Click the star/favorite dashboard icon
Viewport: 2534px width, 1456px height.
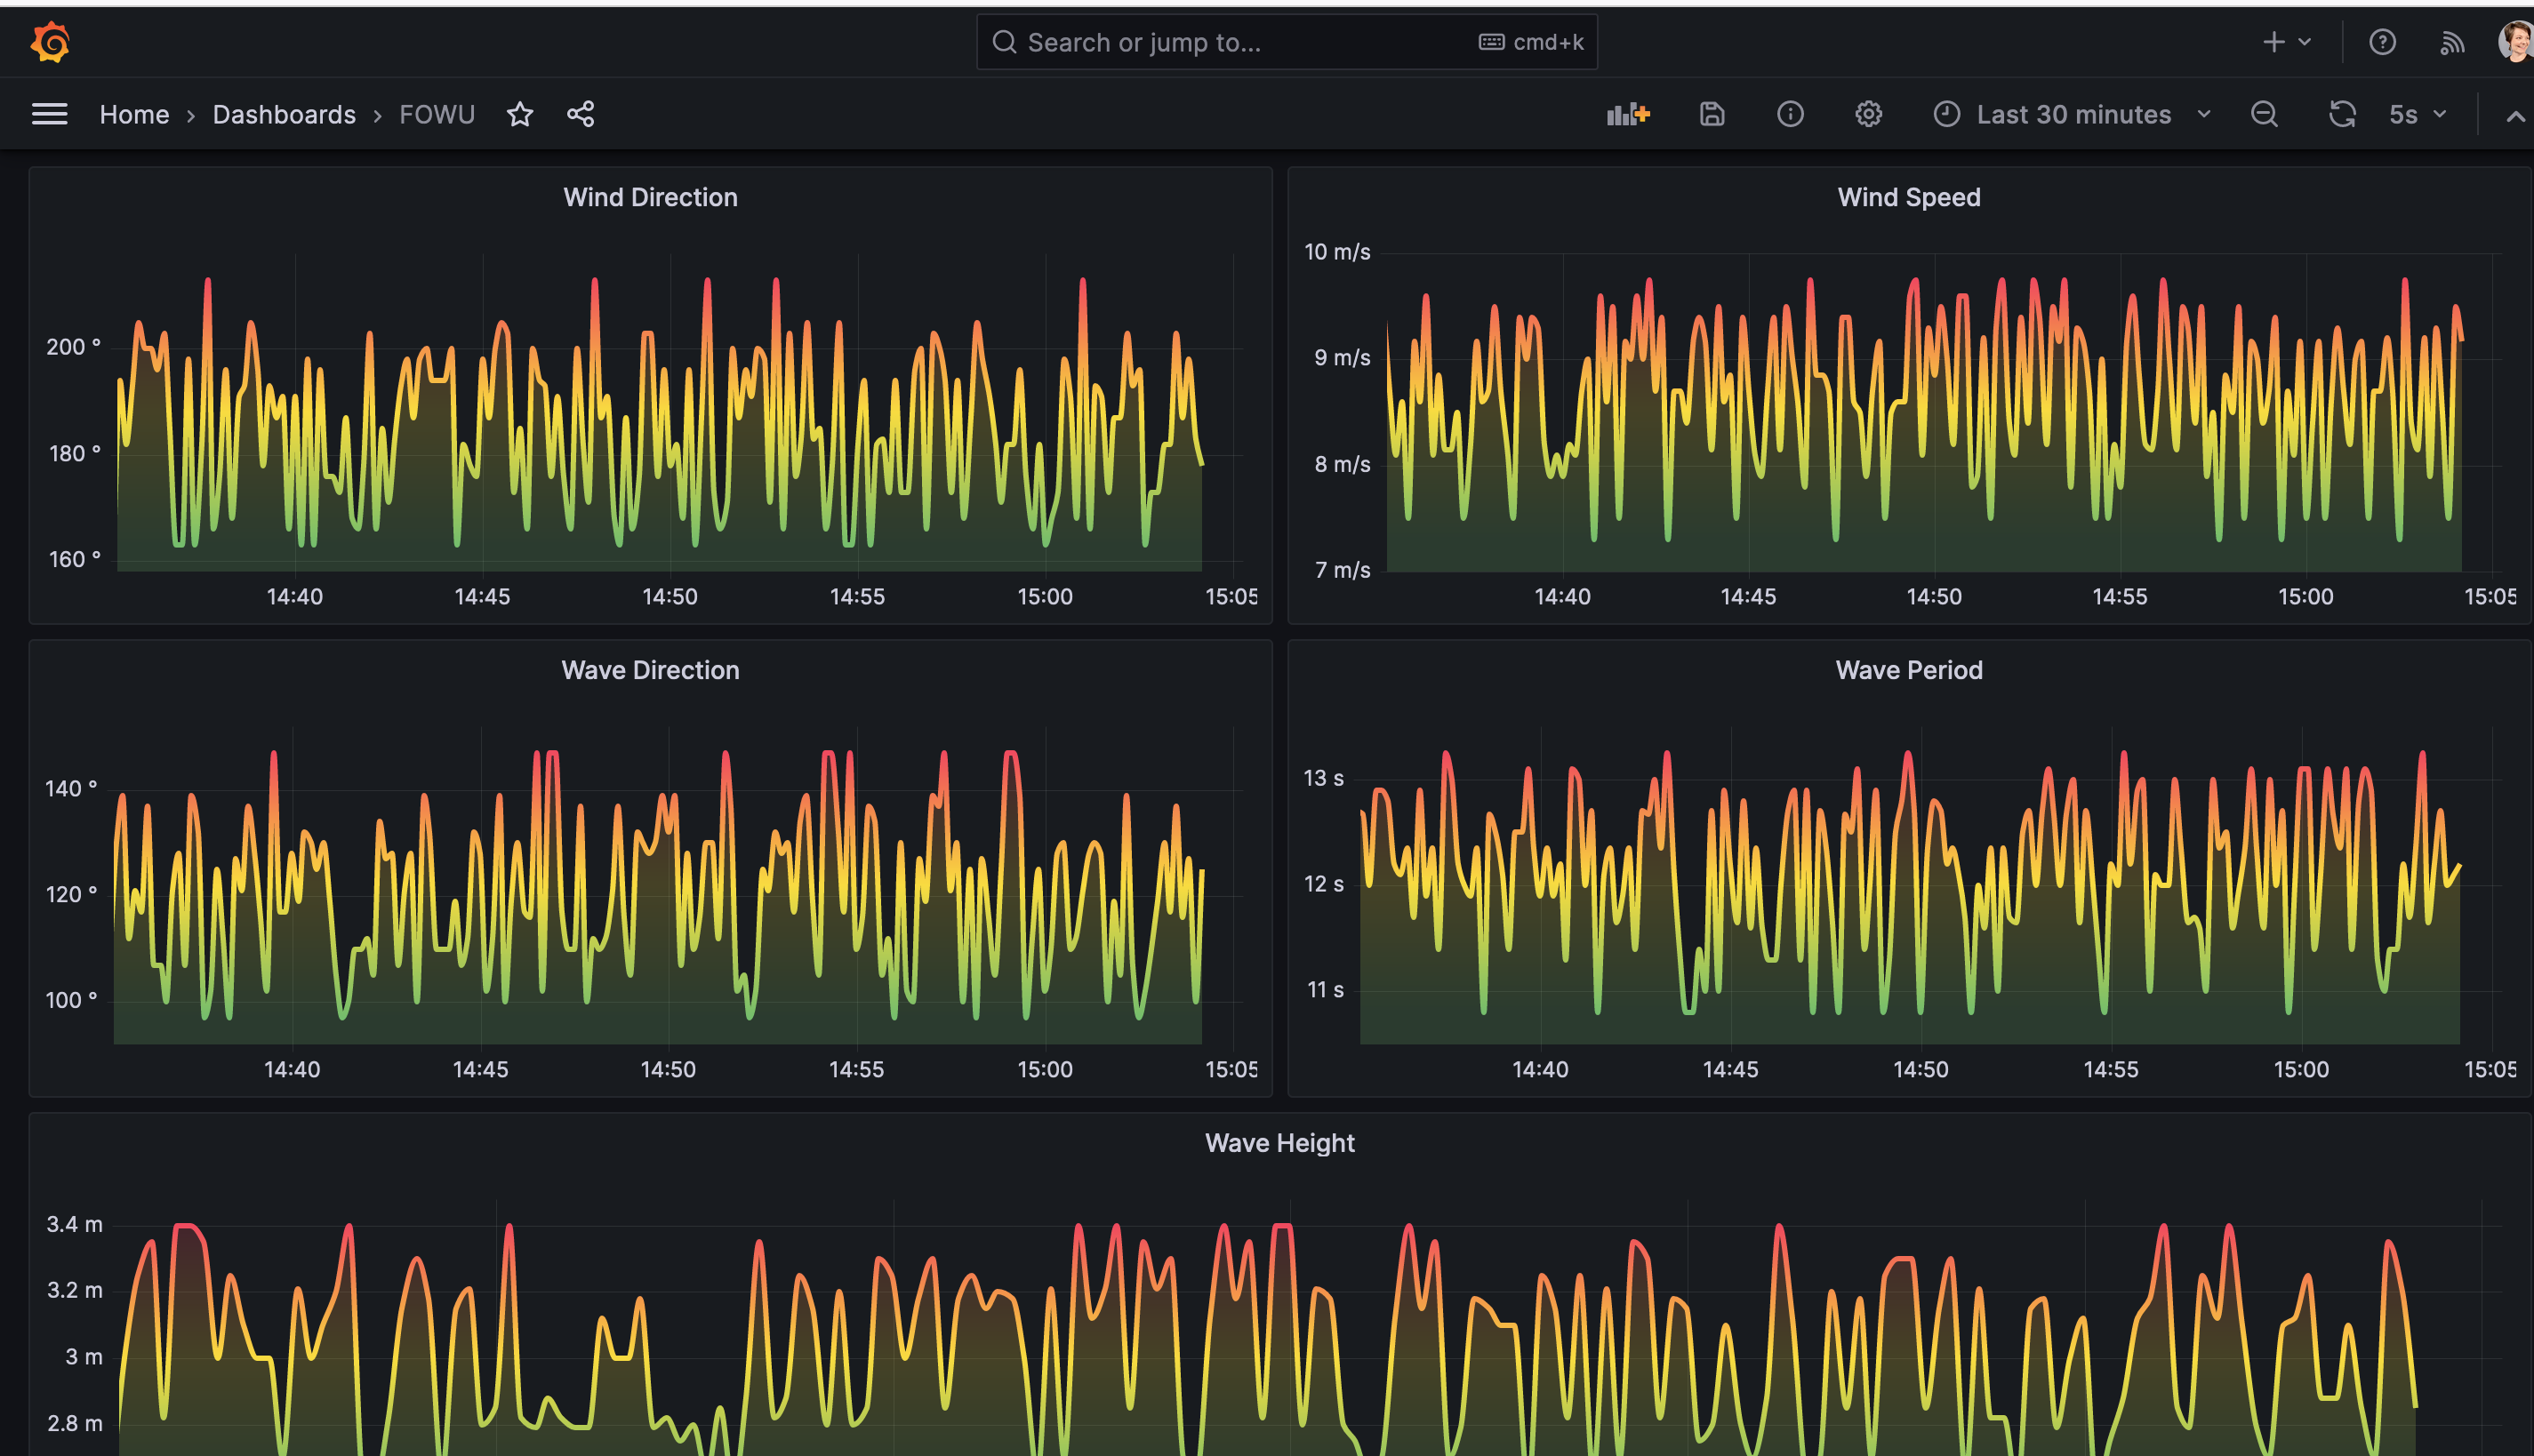pos(522,113)
